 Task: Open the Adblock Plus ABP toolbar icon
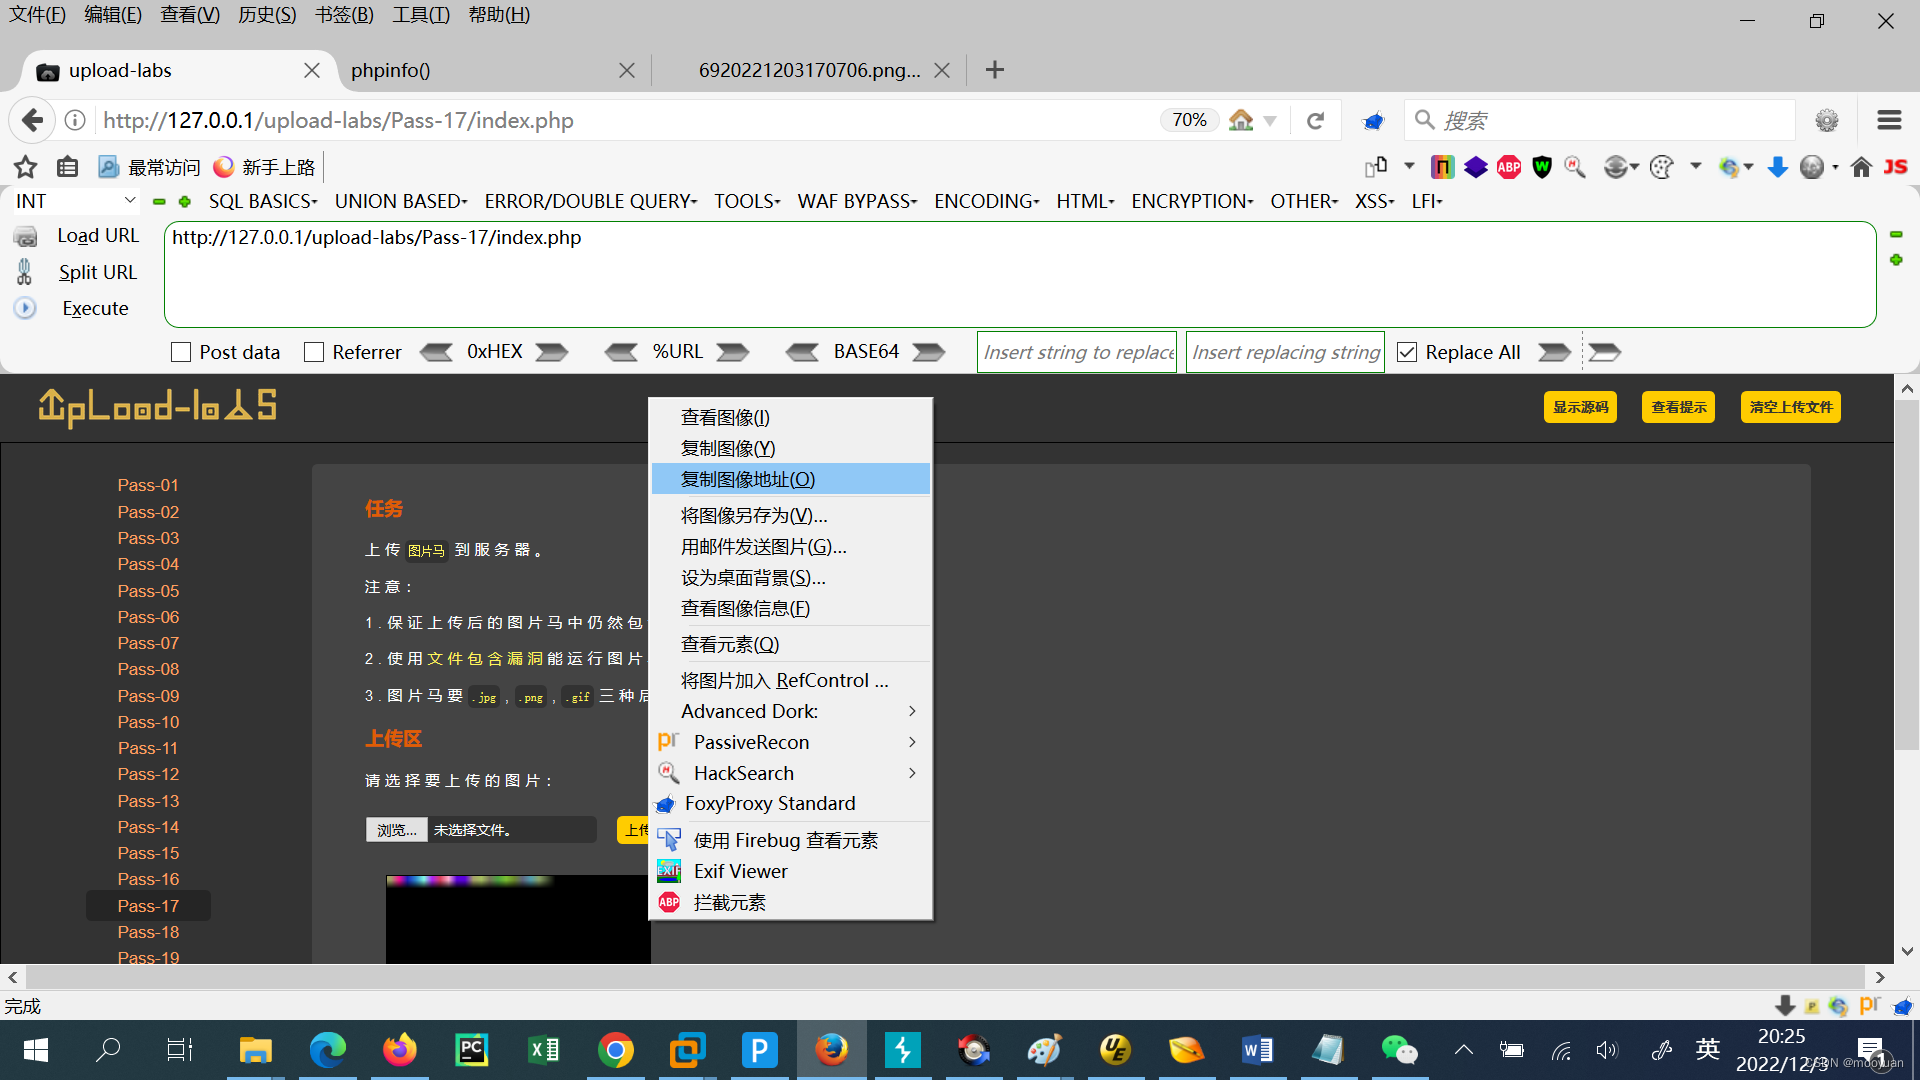pyautogui.click(x=1509, y=167)
